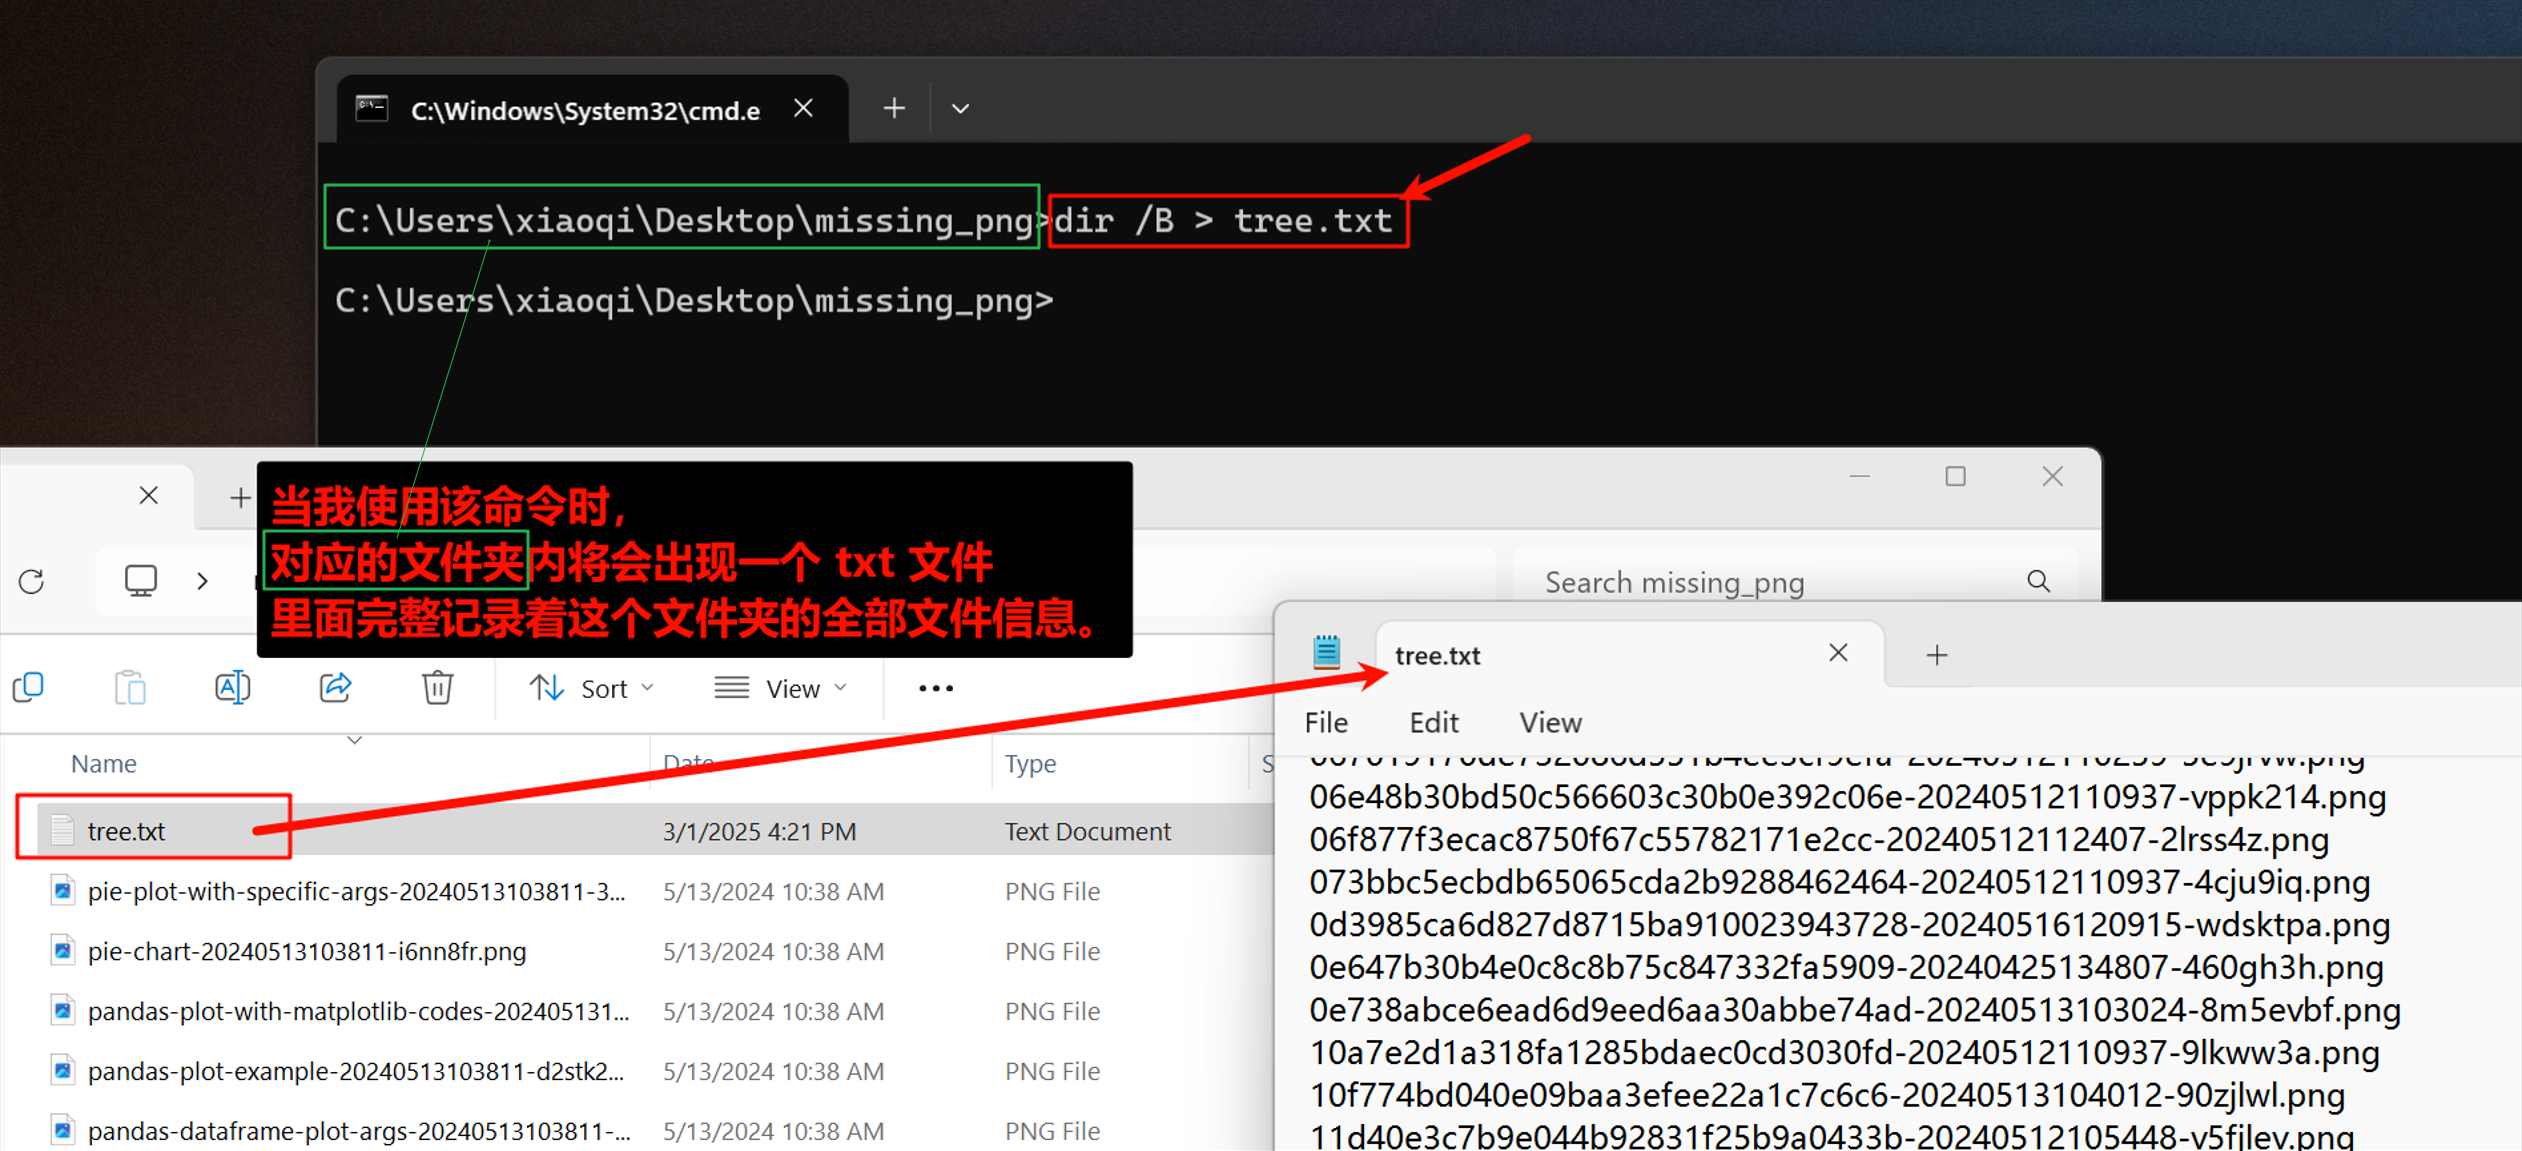Open Notepad View menu
The image size is (2522, 1151).
1550,722
